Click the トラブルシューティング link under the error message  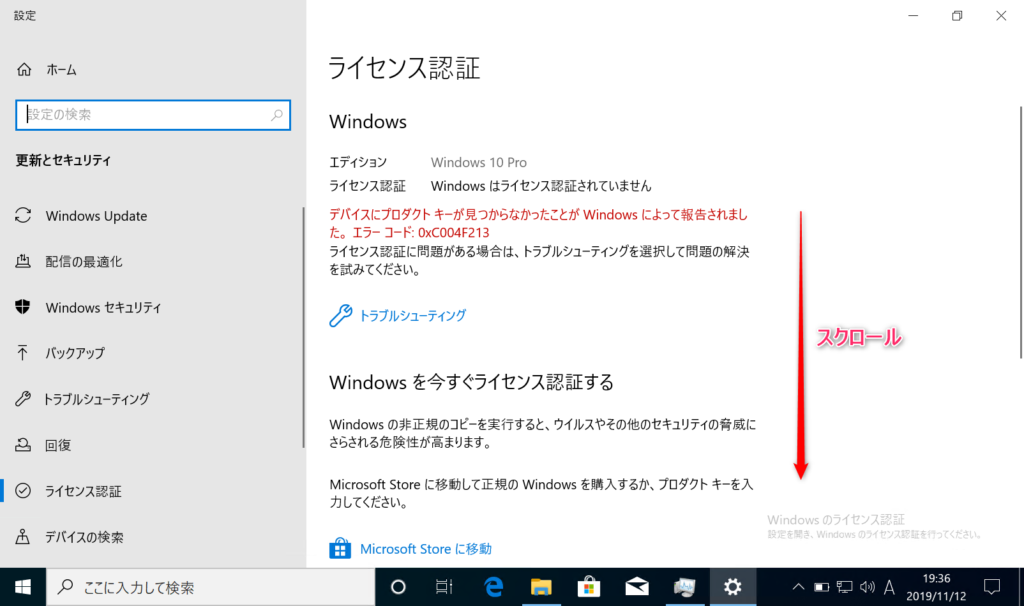(413, 315)
